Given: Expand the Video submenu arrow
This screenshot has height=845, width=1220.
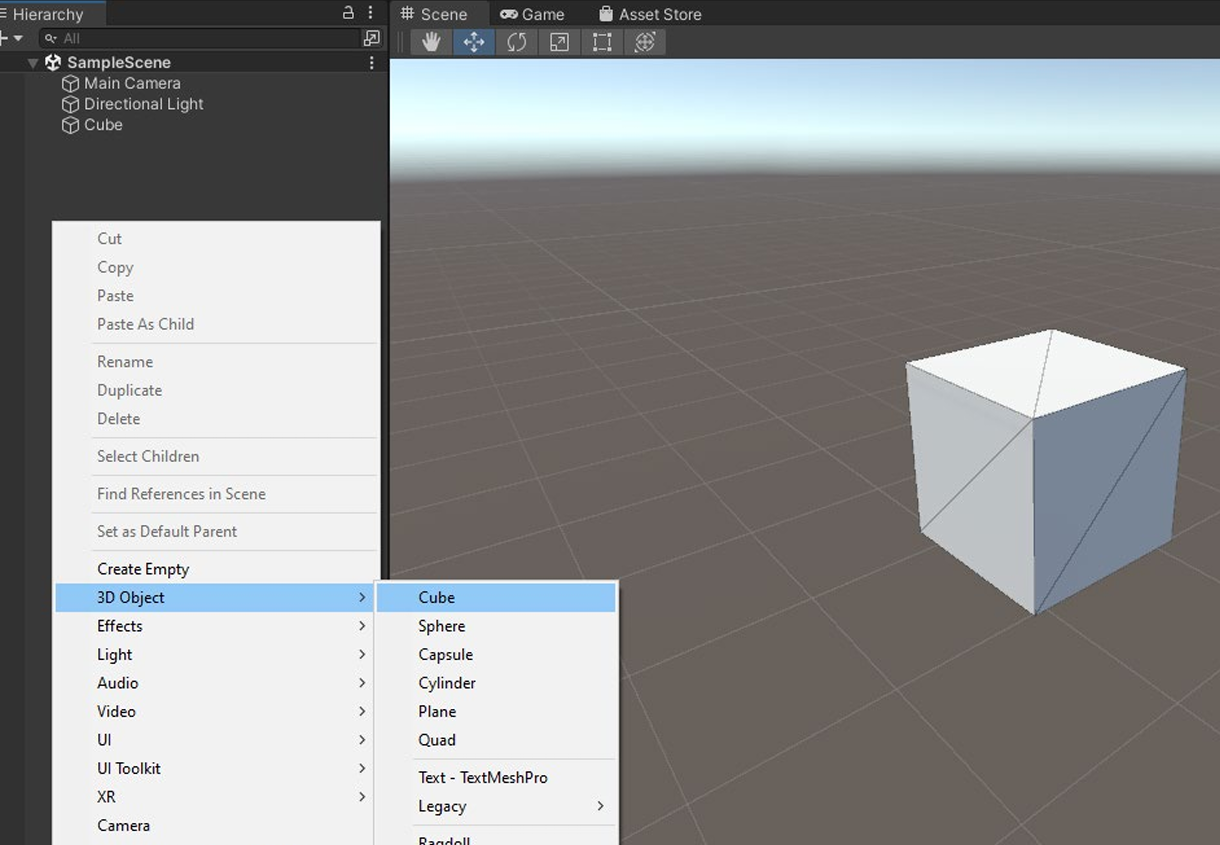Looking at the screenshot, I should pyautogui.click(x=362, y=711).
